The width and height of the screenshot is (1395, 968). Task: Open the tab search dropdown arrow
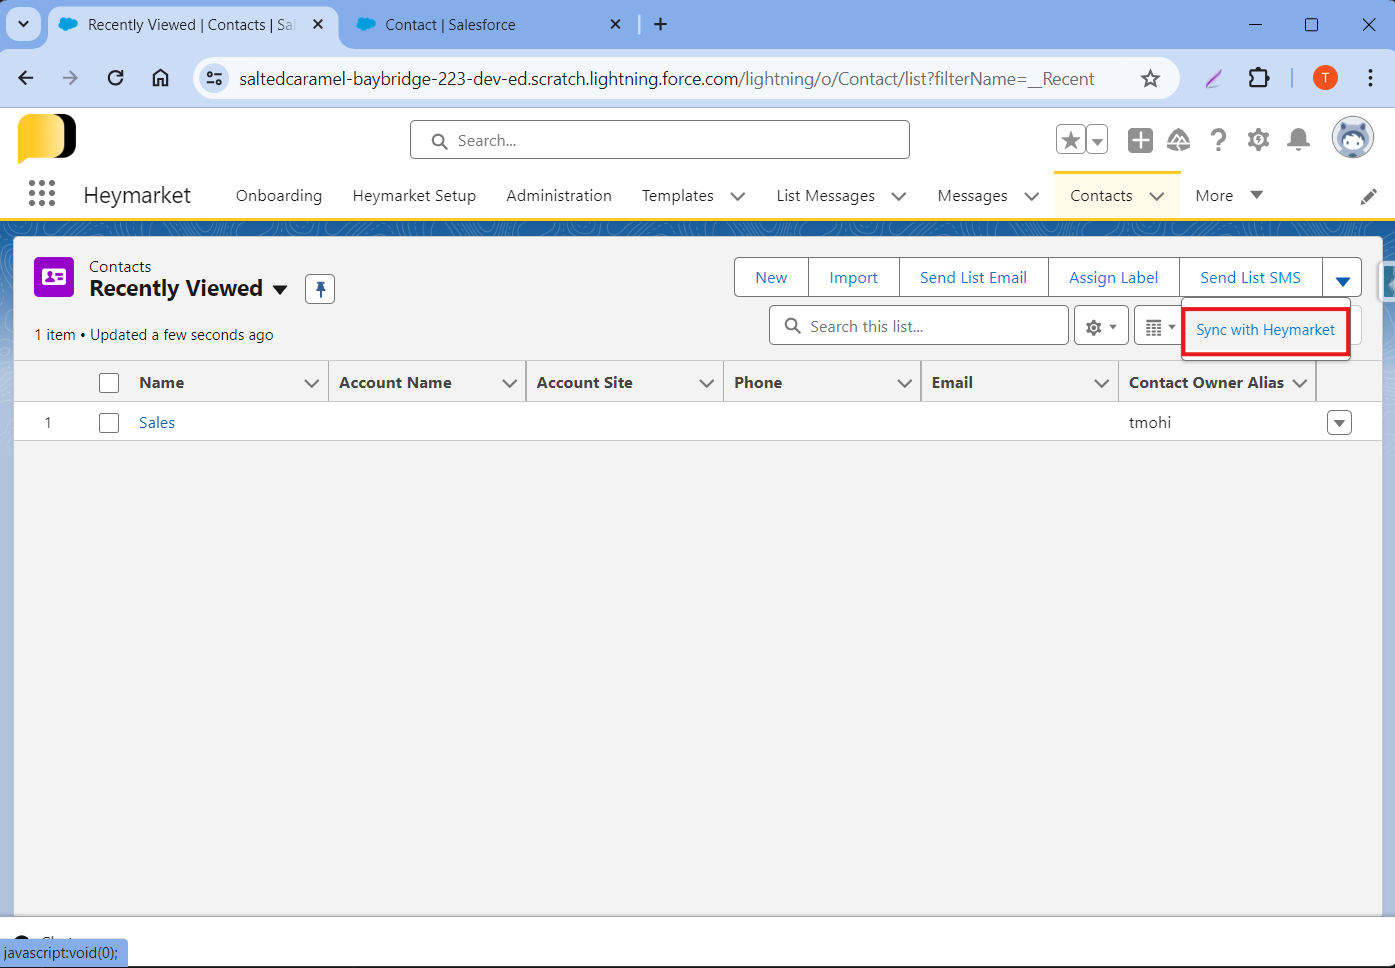click(x=23, y=24)
